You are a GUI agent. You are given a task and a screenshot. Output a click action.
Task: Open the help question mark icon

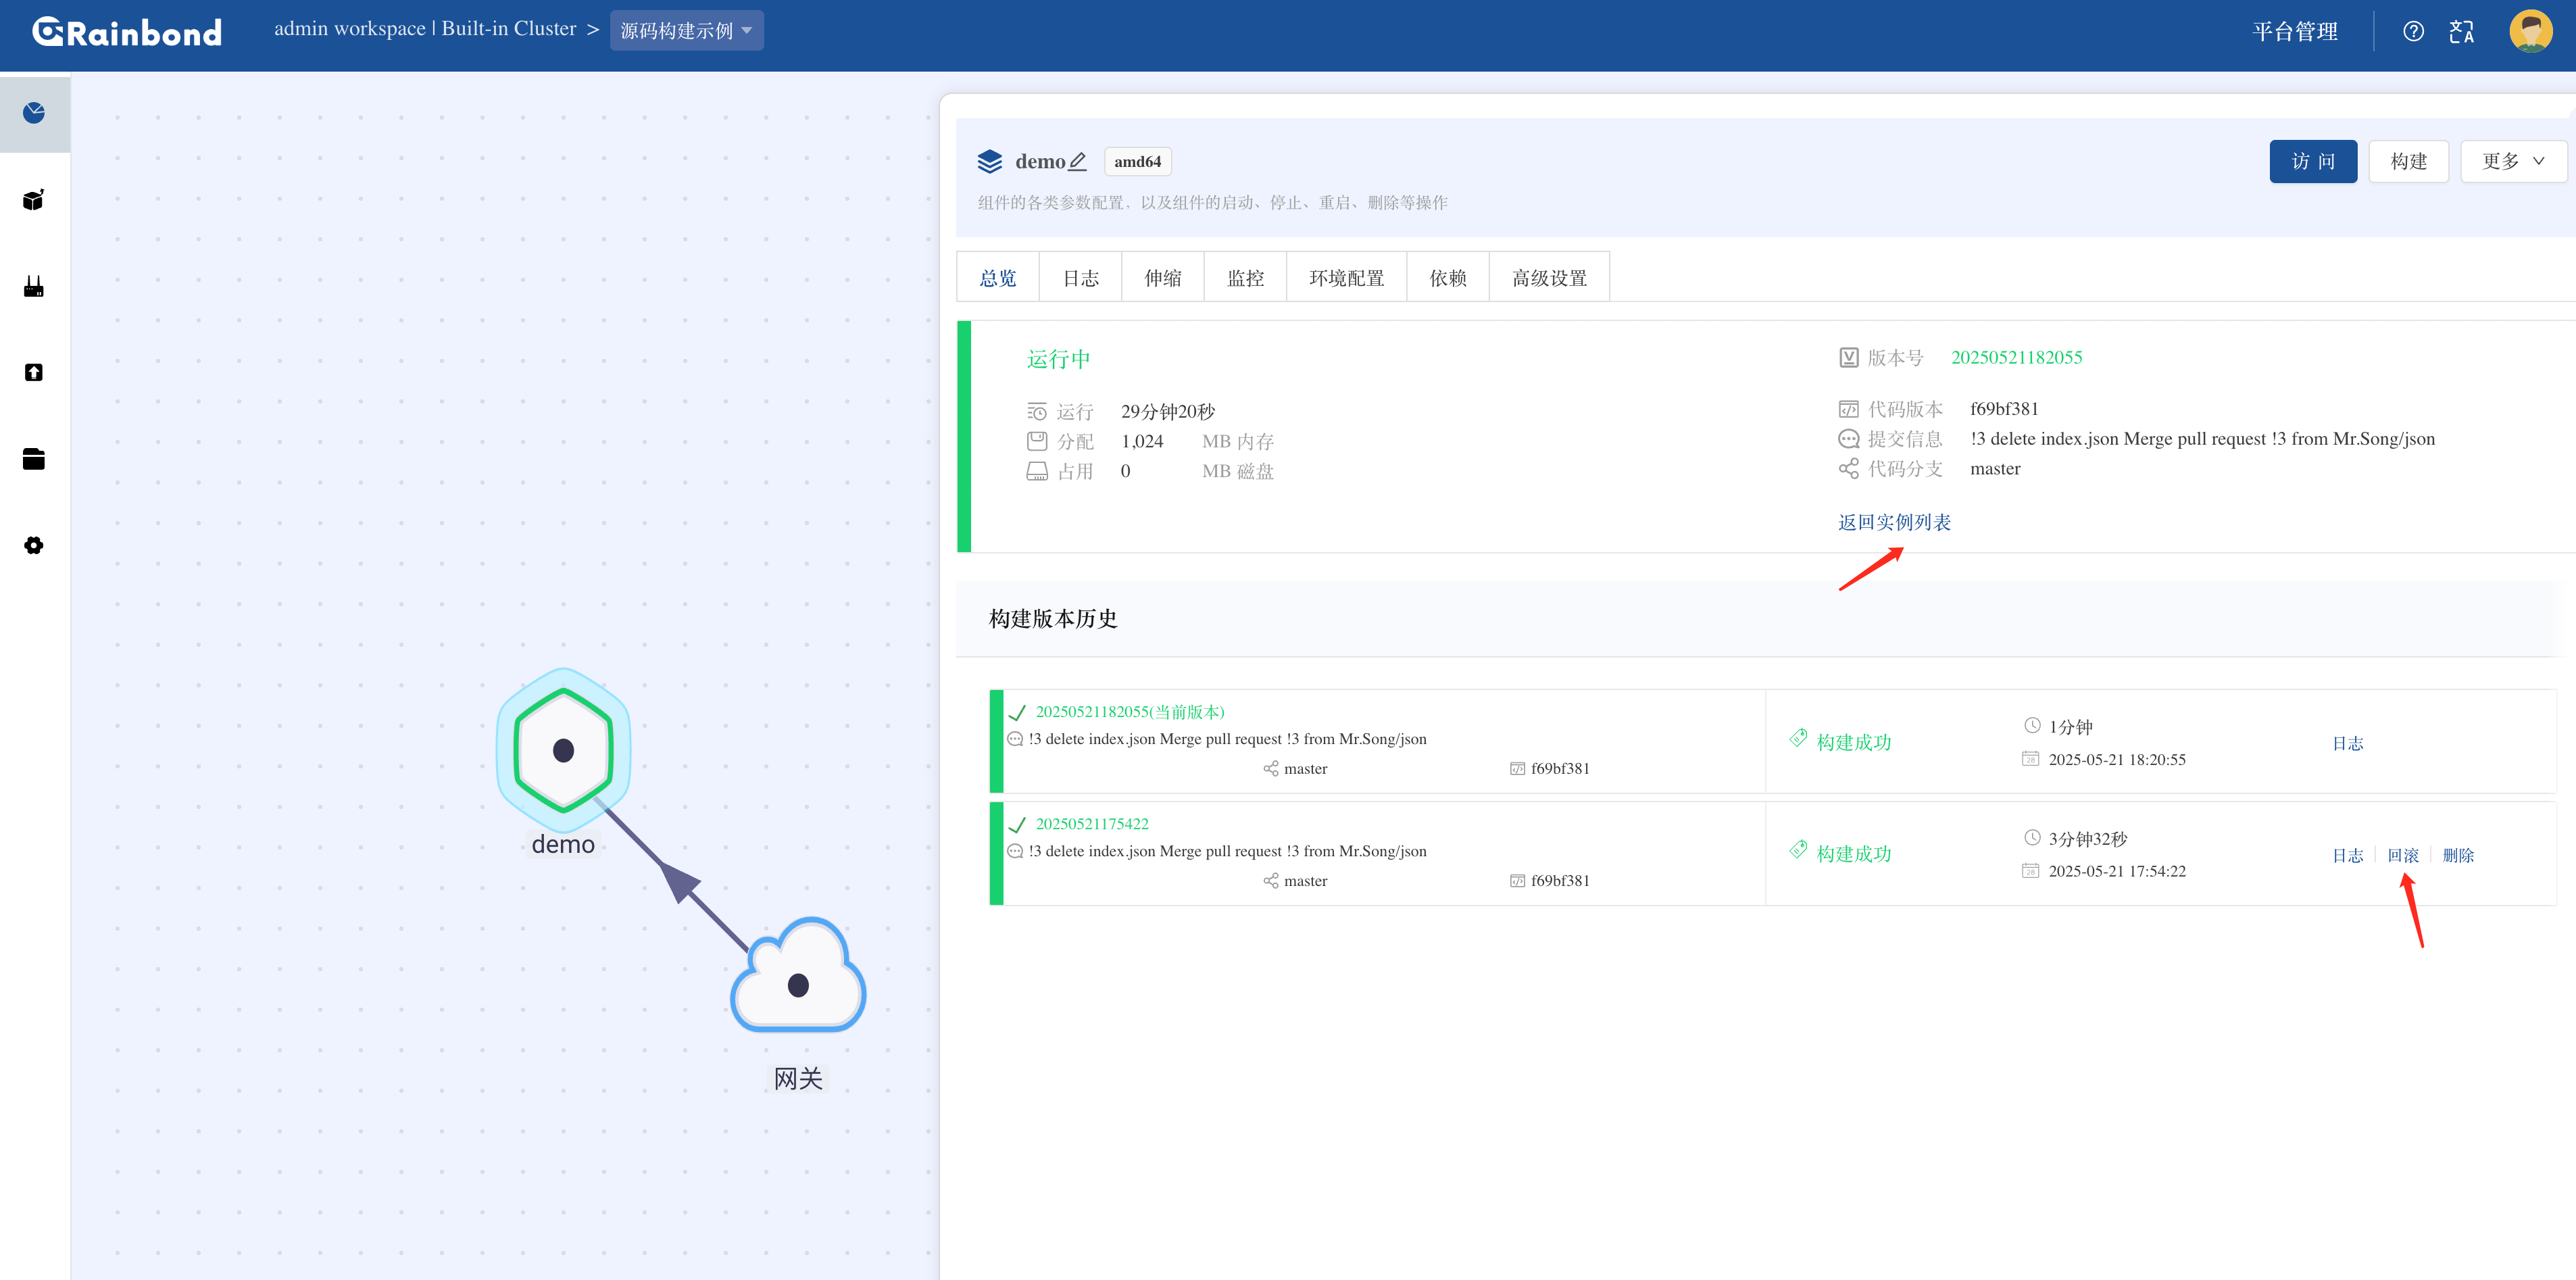(x=2413, y=31)
